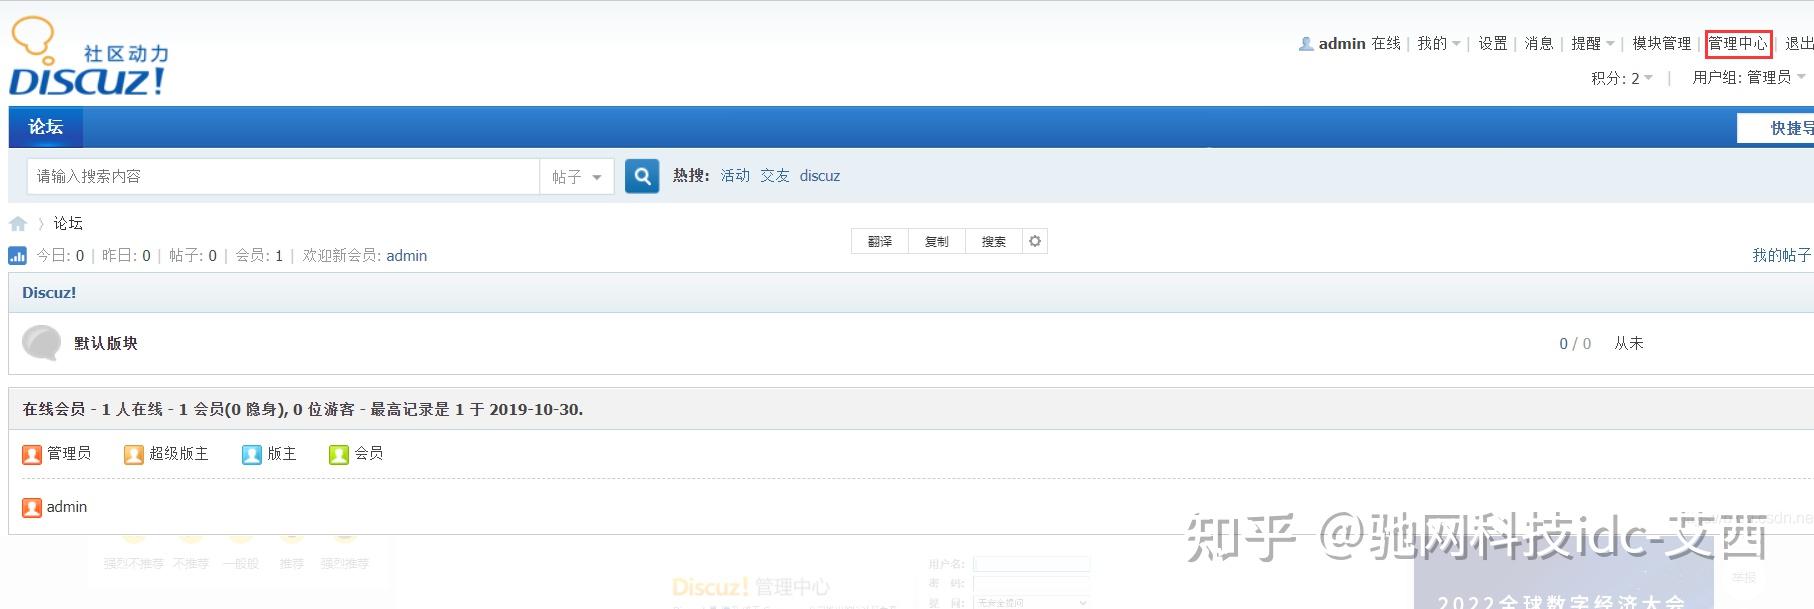Open 管理中心 admin center

[1738, 44]
